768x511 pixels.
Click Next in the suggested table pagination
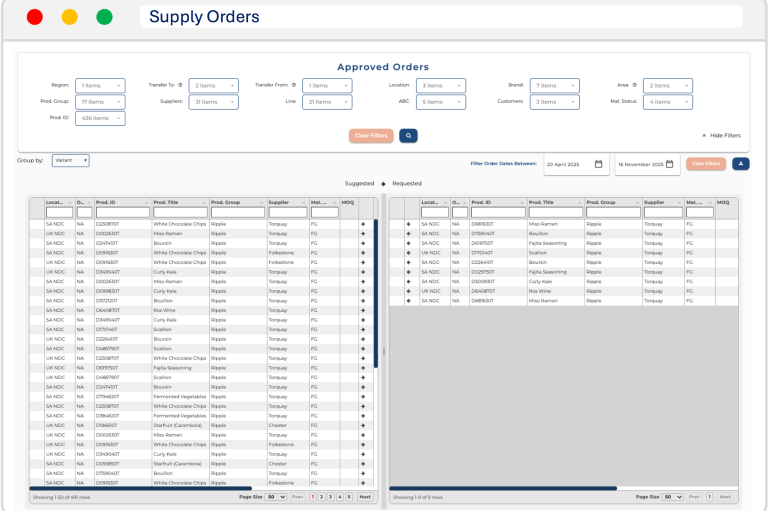click(x=364, y=497)
